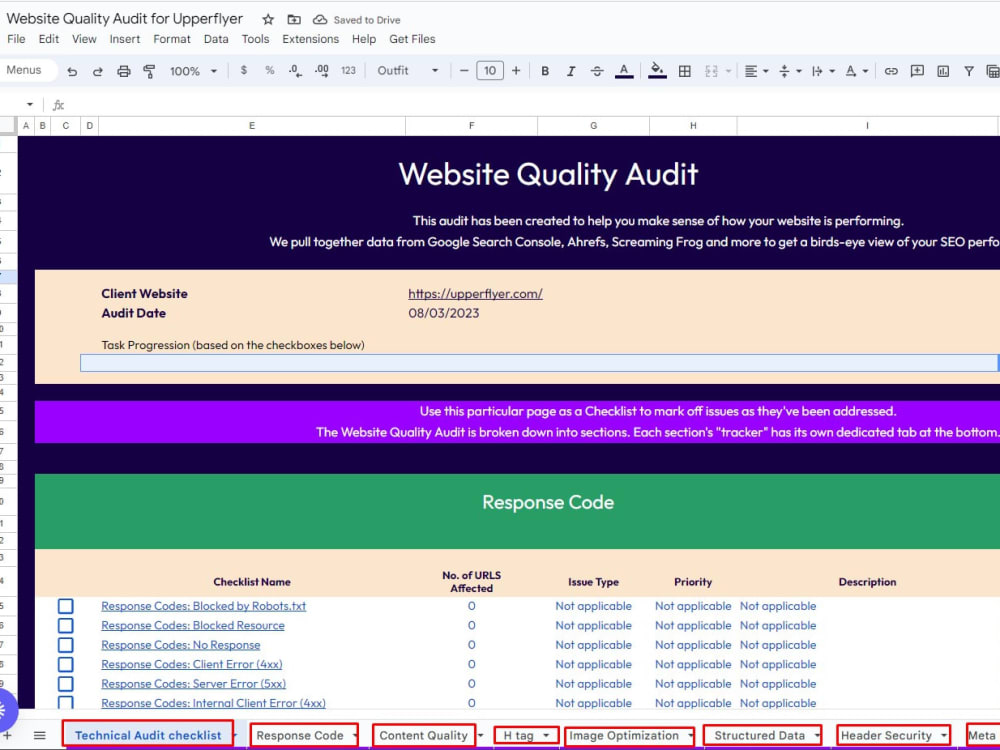Viewport: 1000px width, 750px height.
Task: Click the font size input field
Action: [x=490, y=70]
